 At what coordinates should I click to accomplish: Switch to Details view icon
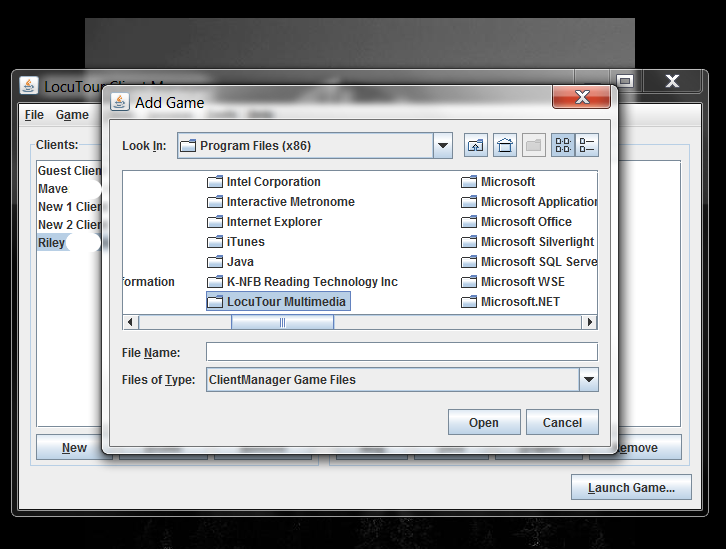click(x=588, y=146)
